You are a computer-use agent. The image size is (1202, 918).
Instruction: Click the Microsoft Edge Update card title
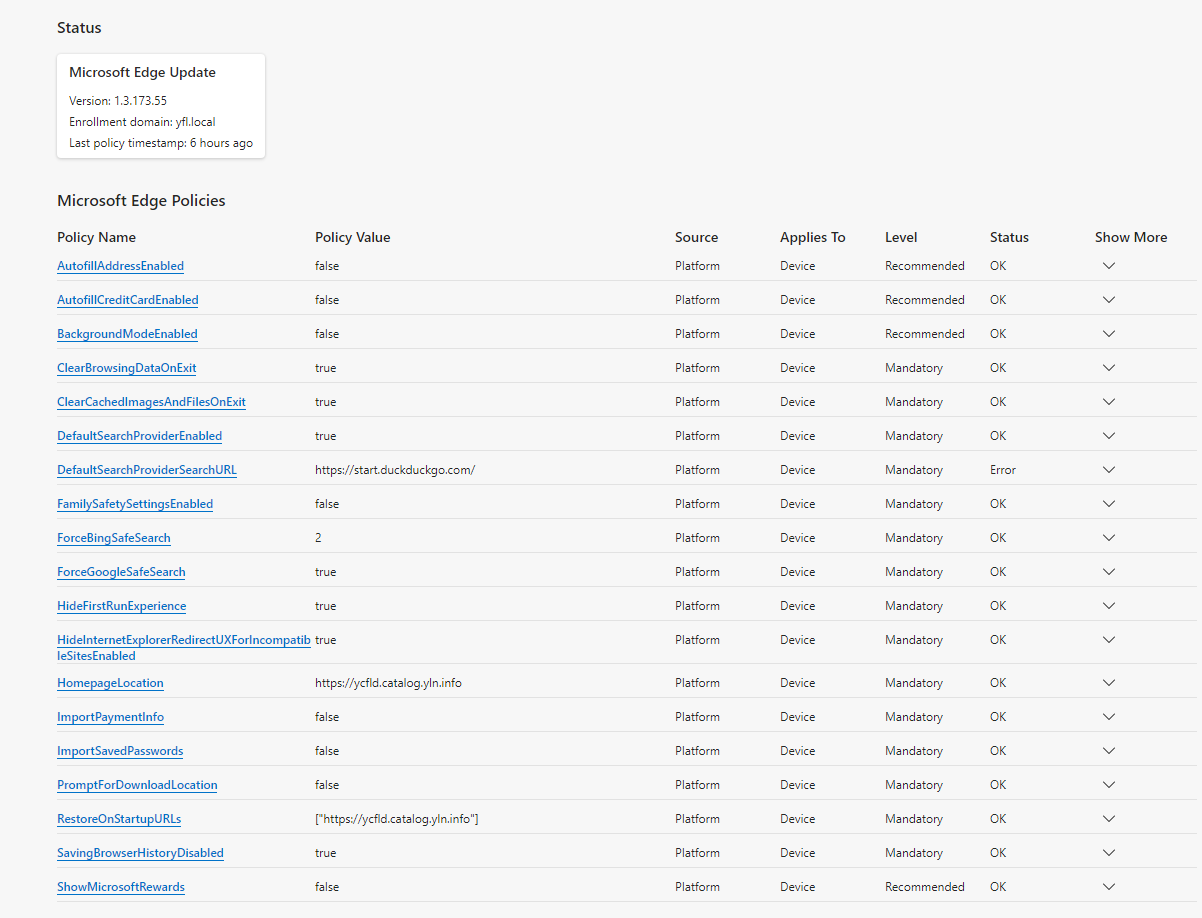tap(142, 72)
